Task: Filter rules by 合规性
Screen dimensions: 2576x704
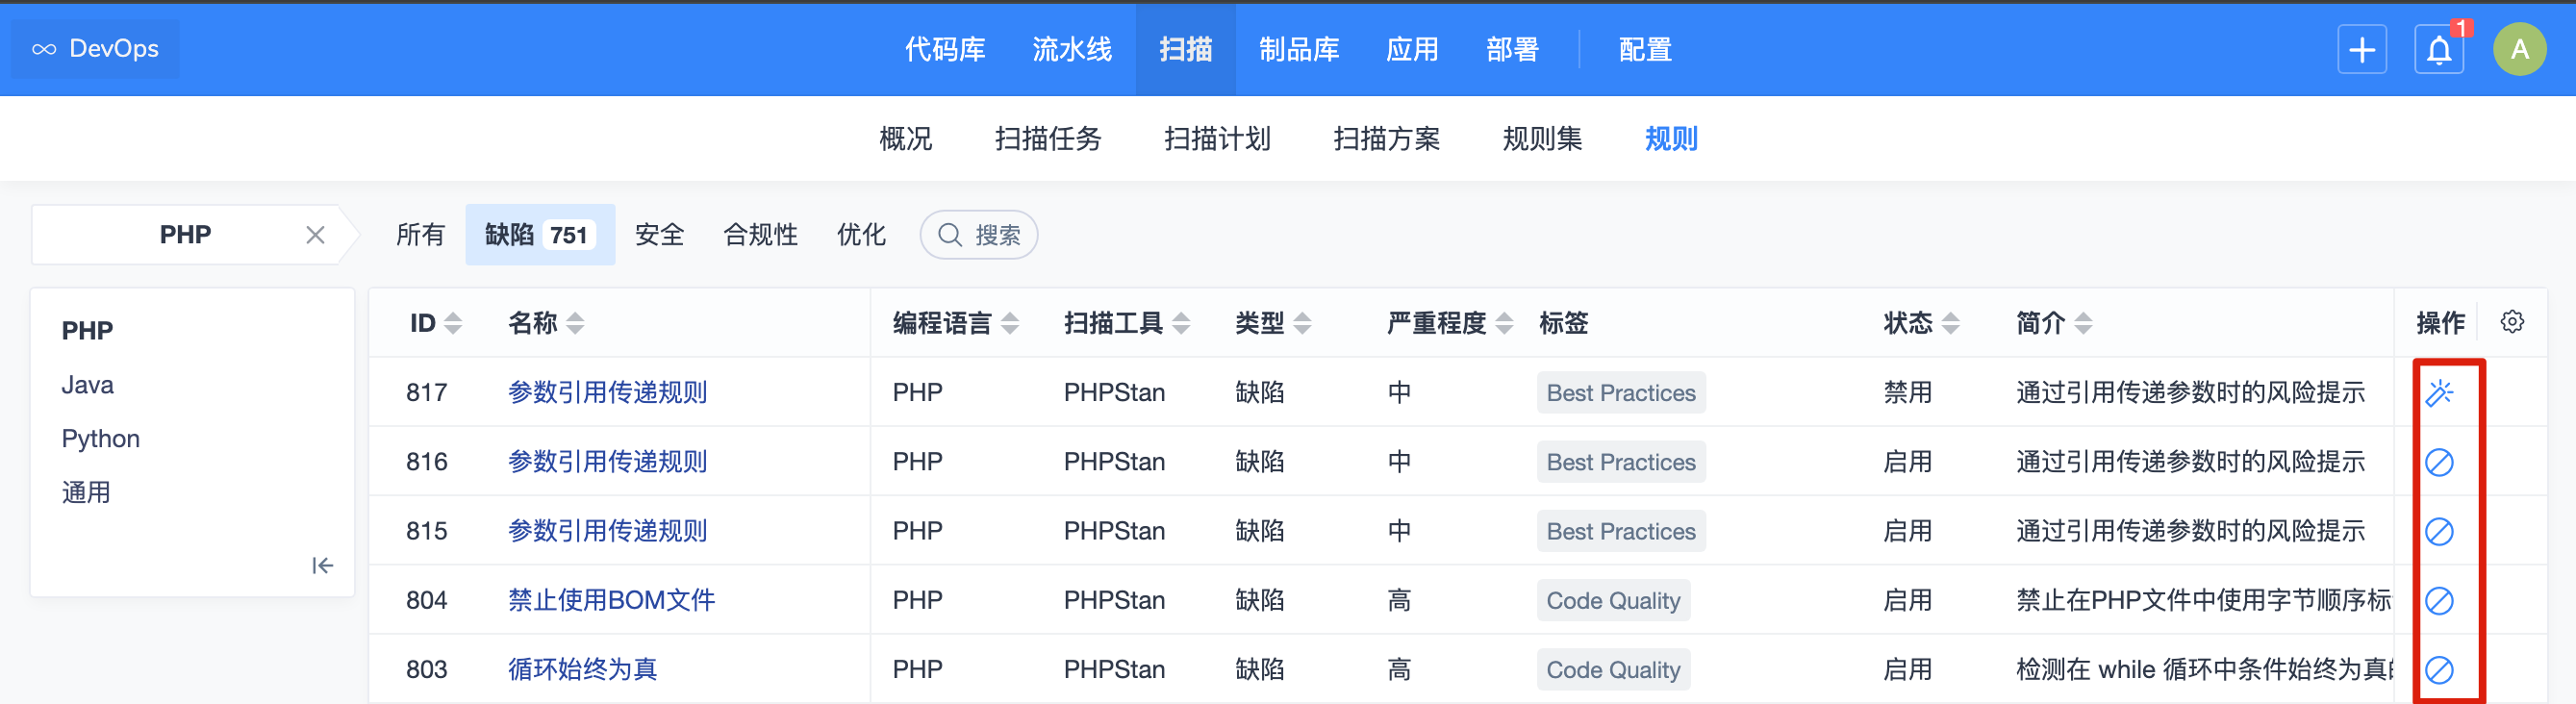Action: [x=761, y=235]
